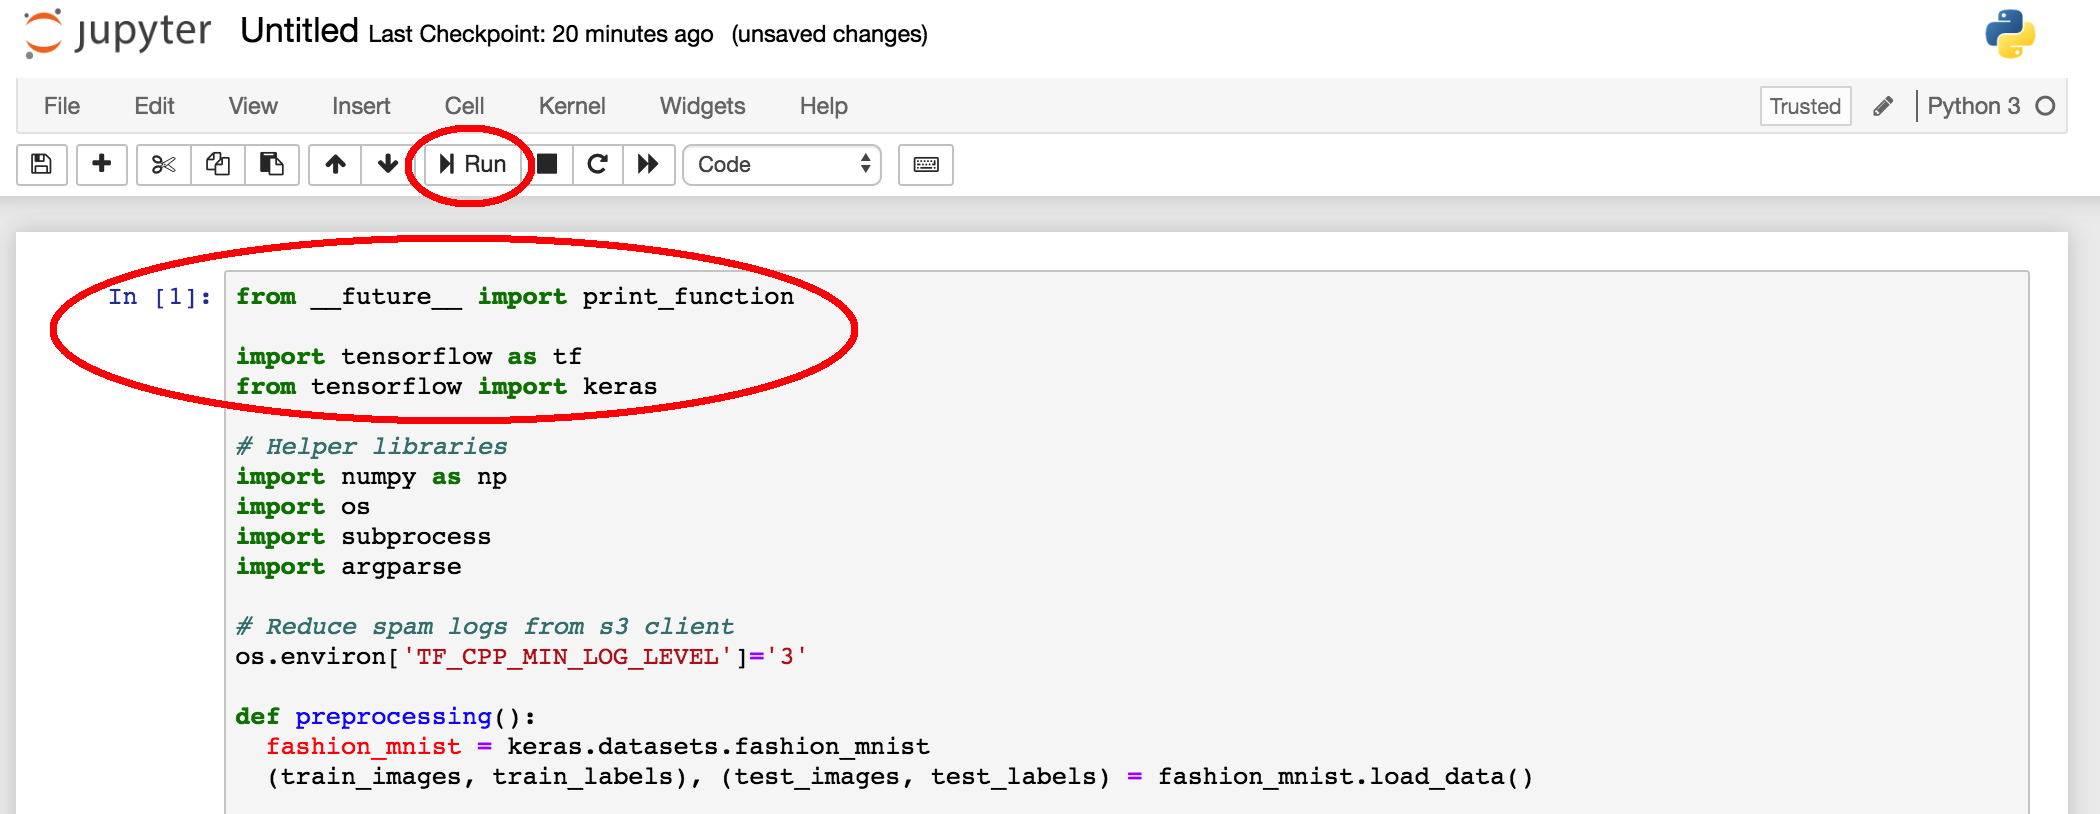This screenshot has height=814, width=2100.
Task: Open the command palette keyboard icon
Action: point(925,164)
